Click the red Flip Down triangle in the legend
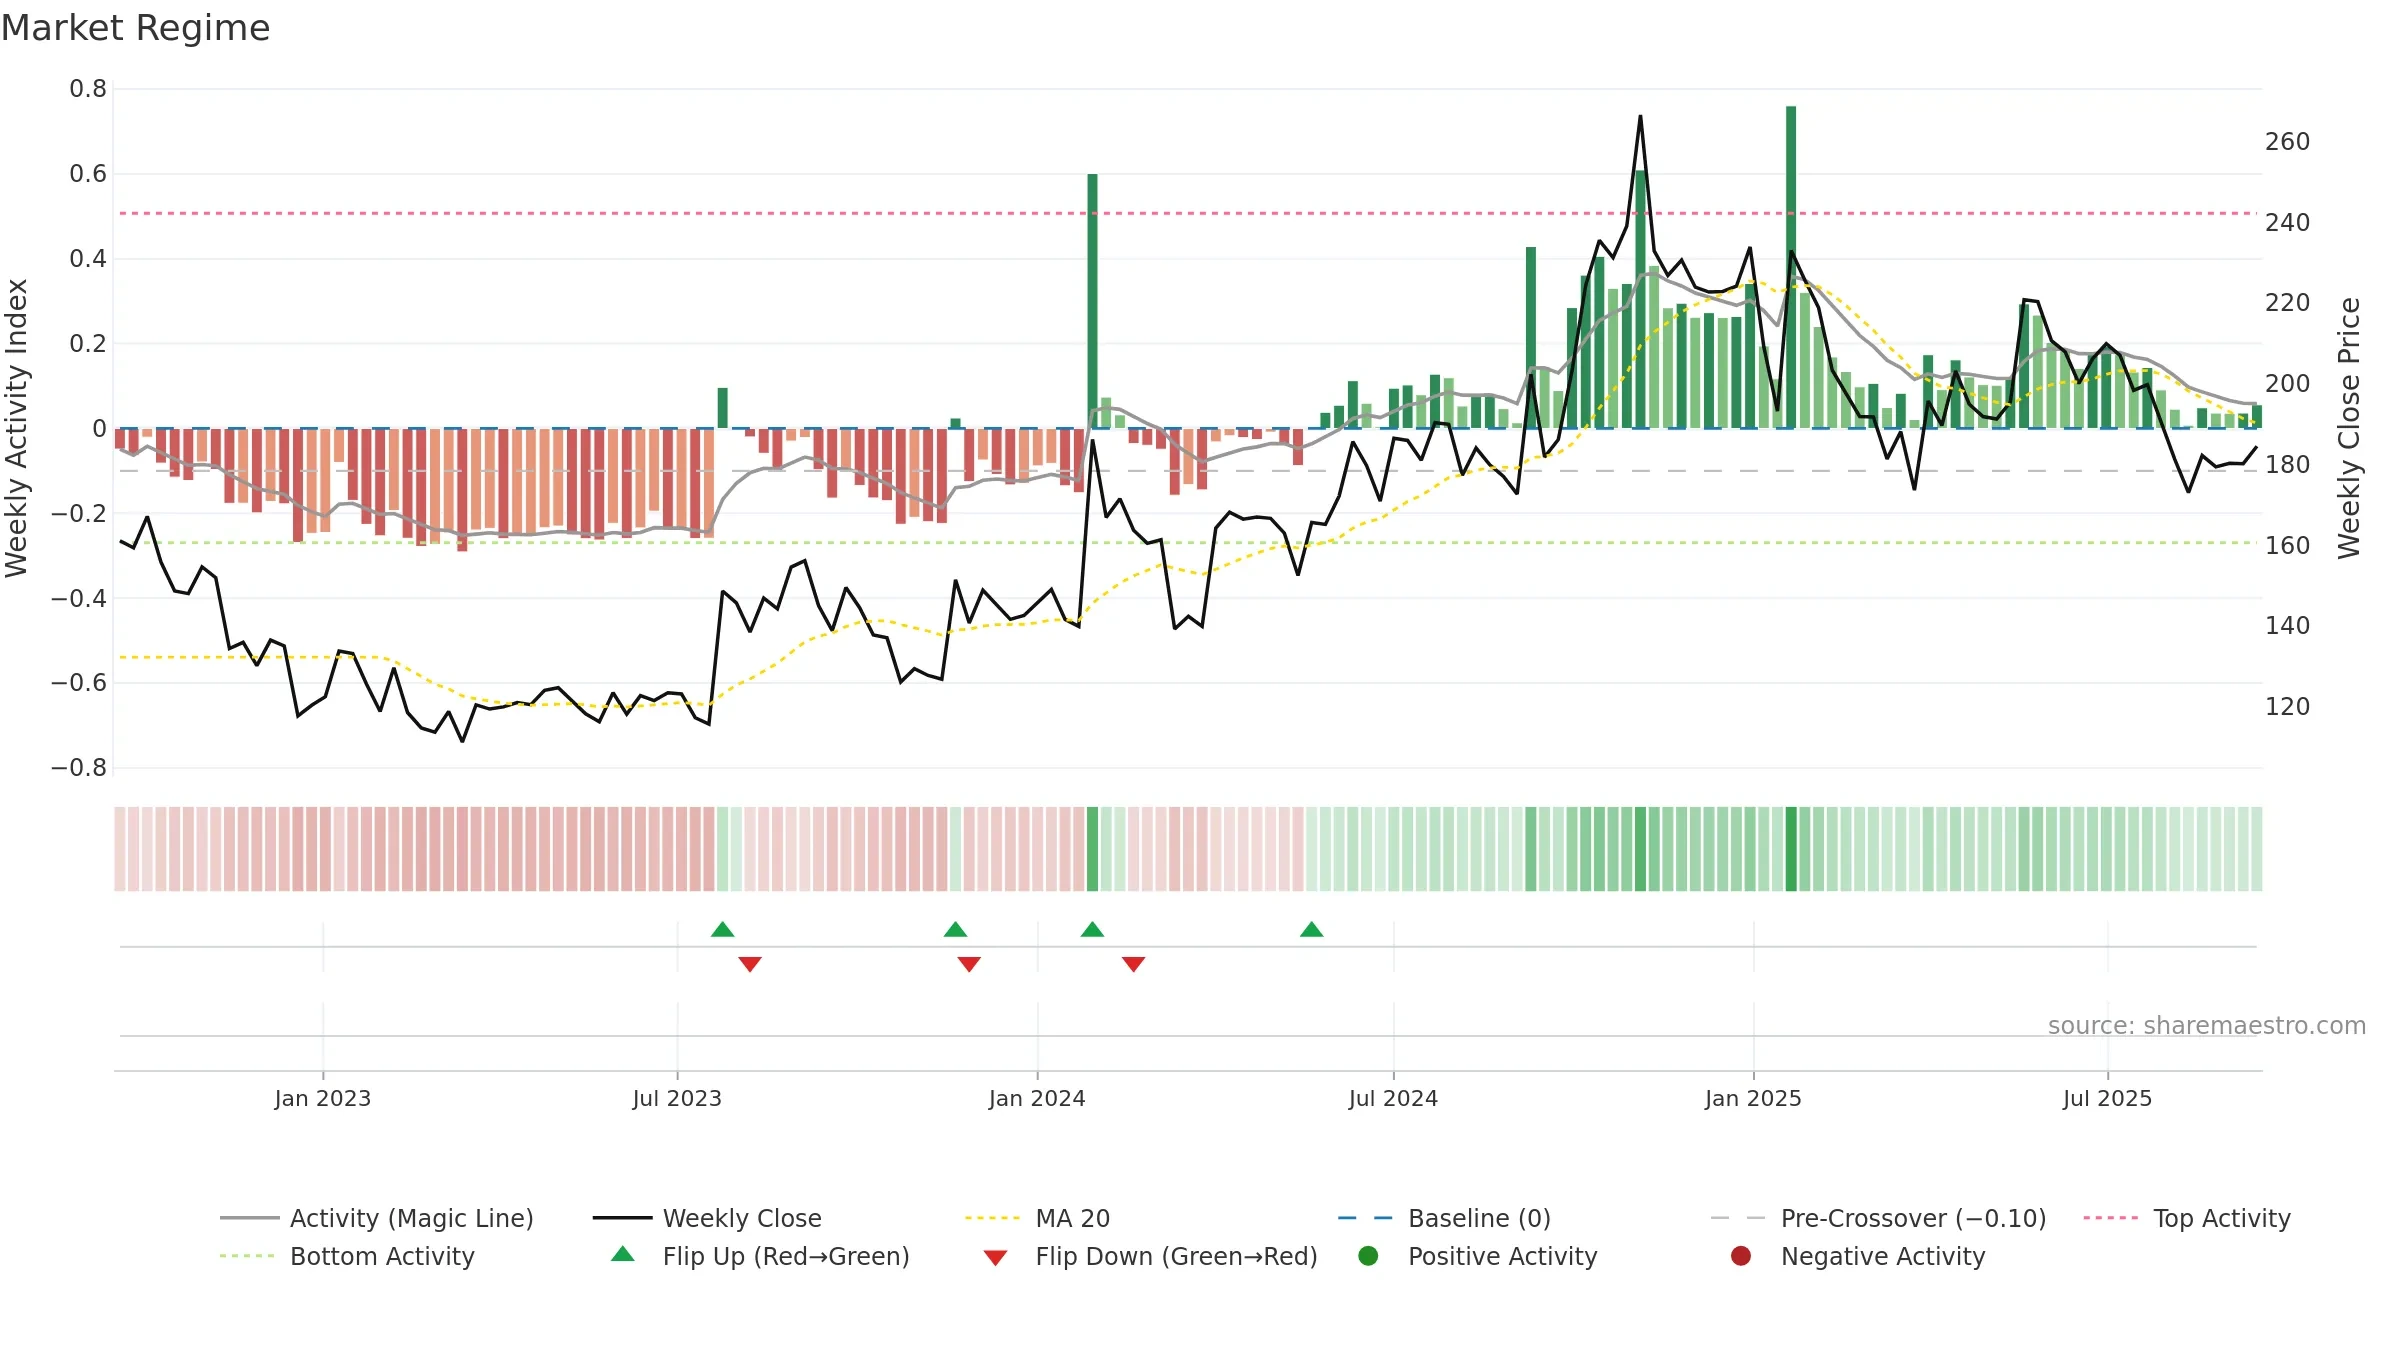The image size is (2400, 1350). tap(995, 1258)
